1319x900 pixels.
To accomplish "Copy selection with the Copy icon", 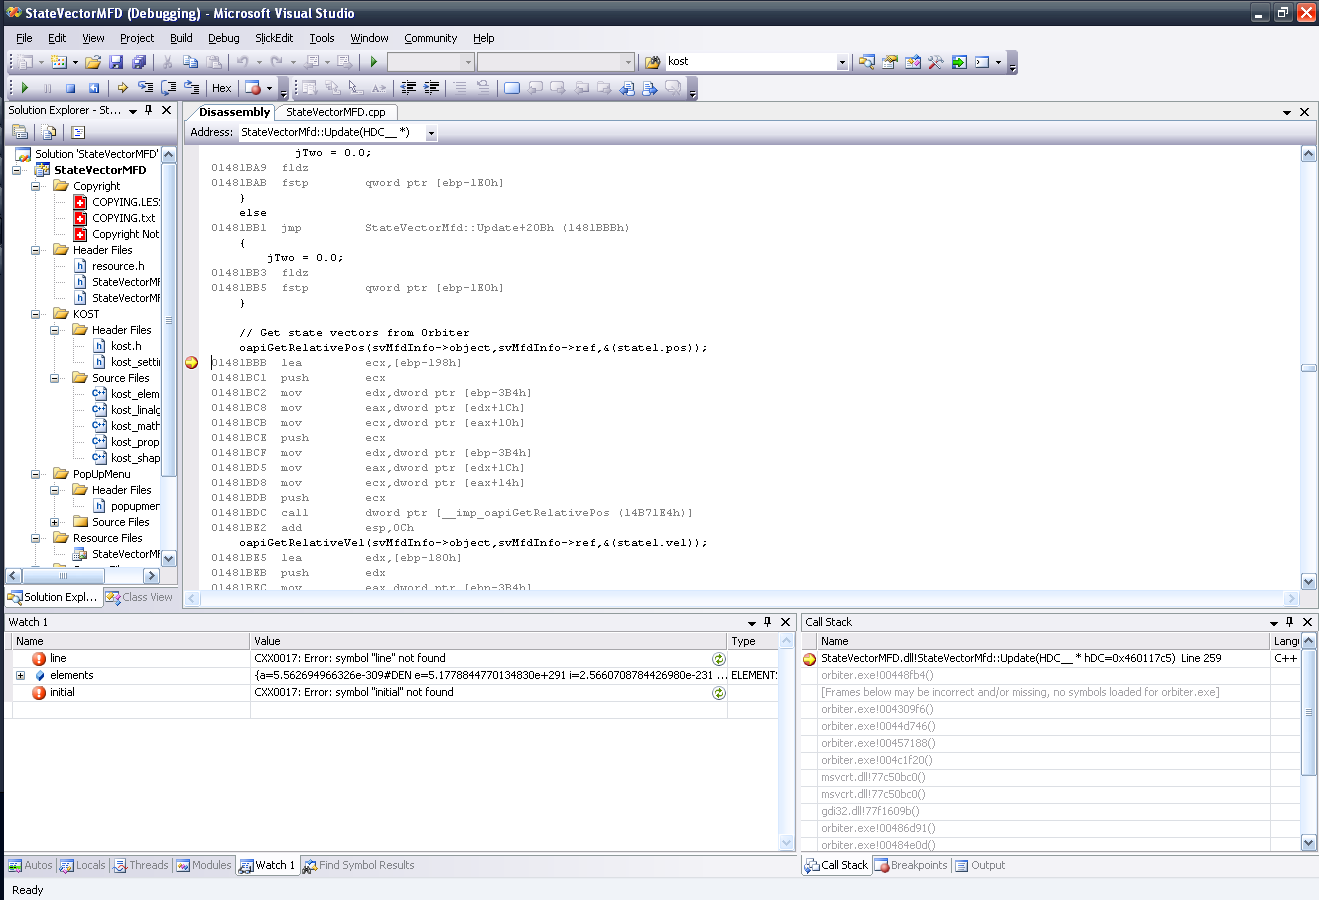I will pos(190,62).
